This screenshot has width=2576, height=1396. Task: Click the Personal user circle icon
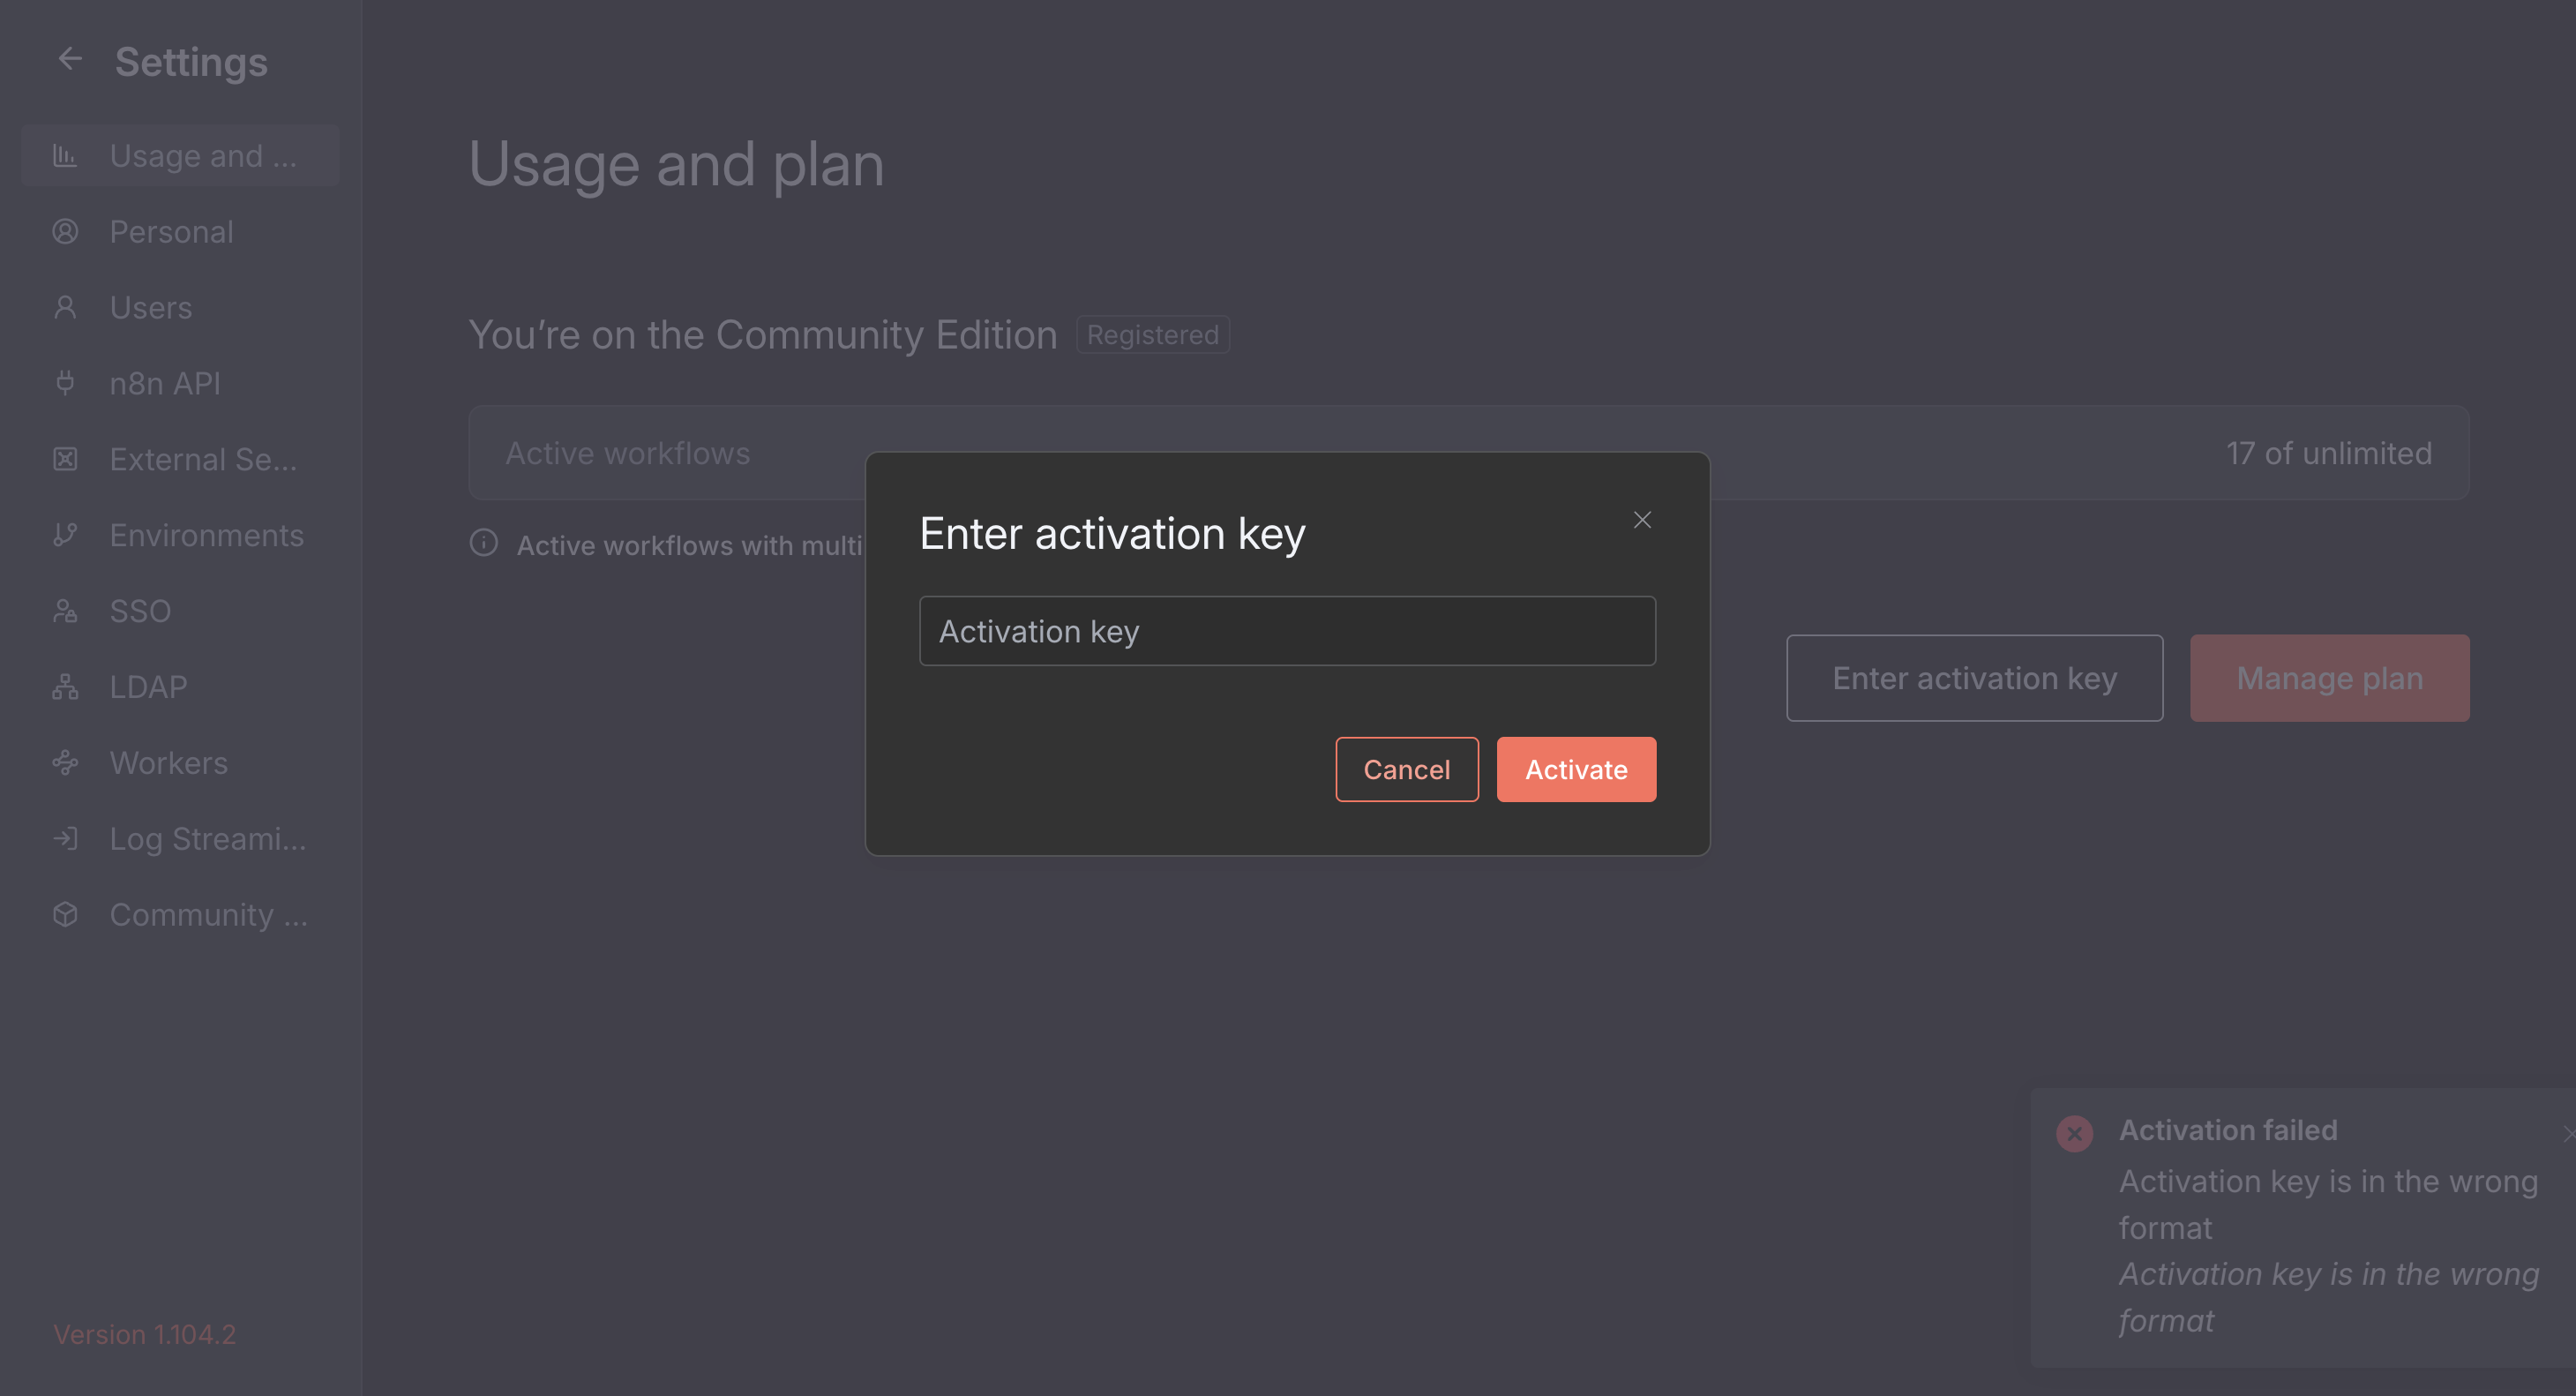pos(65,231)
